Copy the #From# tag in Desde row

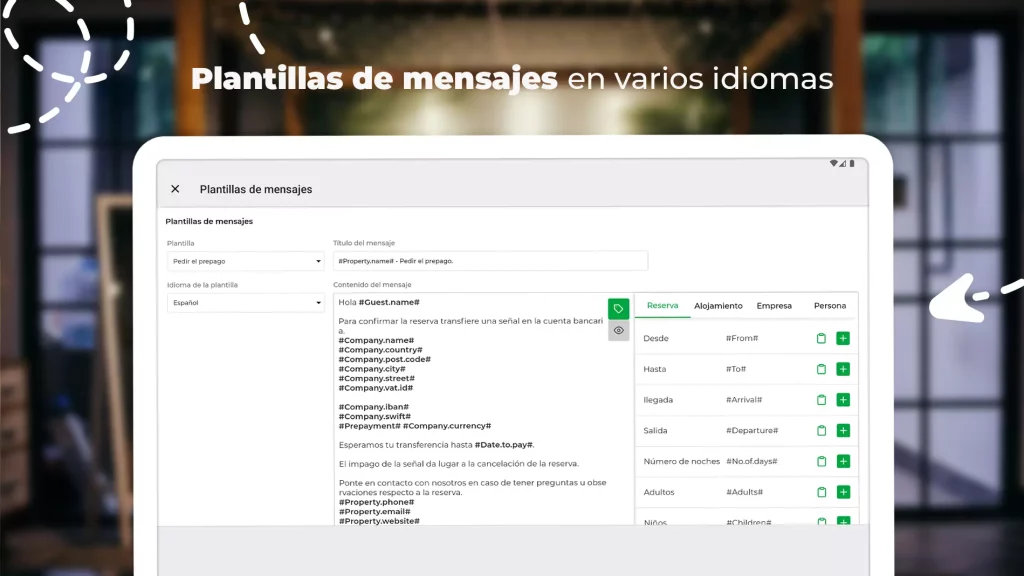coord(821,339)
